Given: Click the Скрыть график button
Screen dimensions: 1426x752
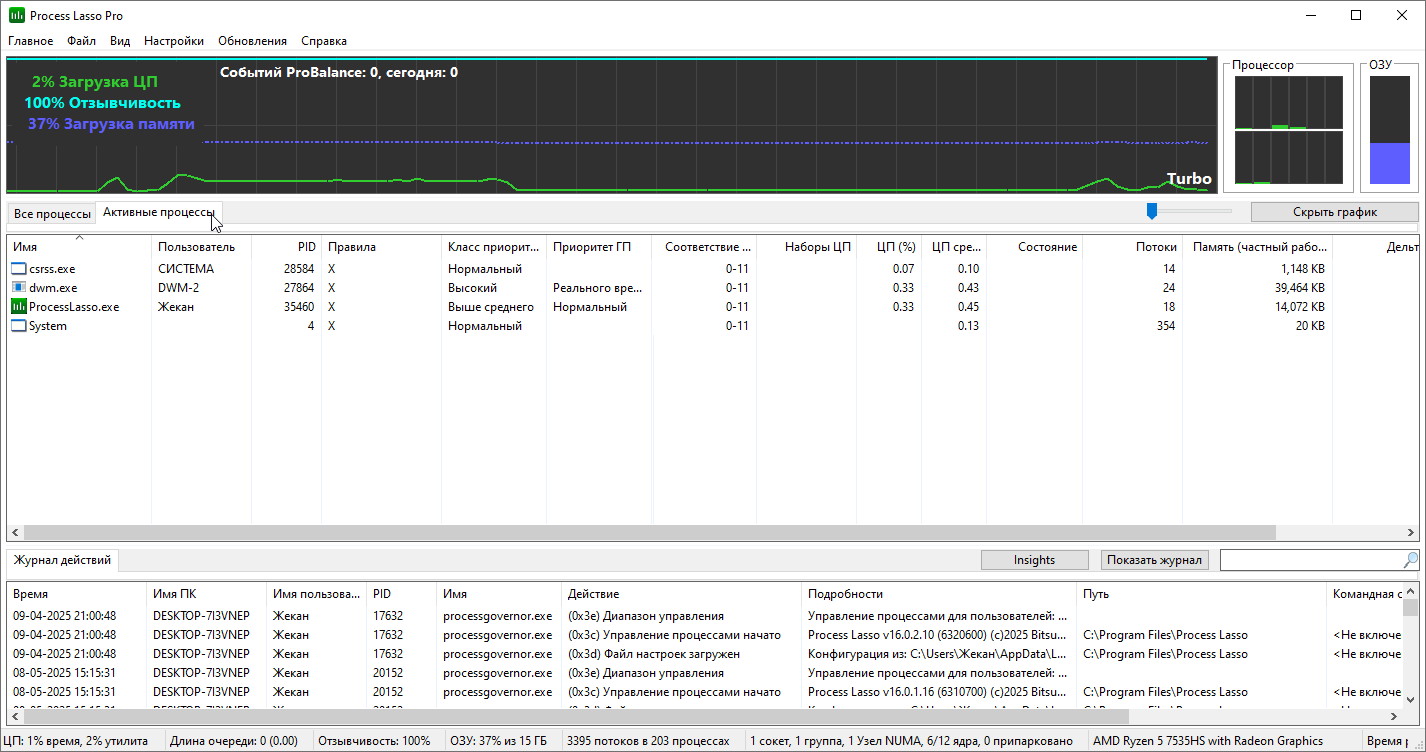Looking at the screenshot, I should click(1334, 212).
